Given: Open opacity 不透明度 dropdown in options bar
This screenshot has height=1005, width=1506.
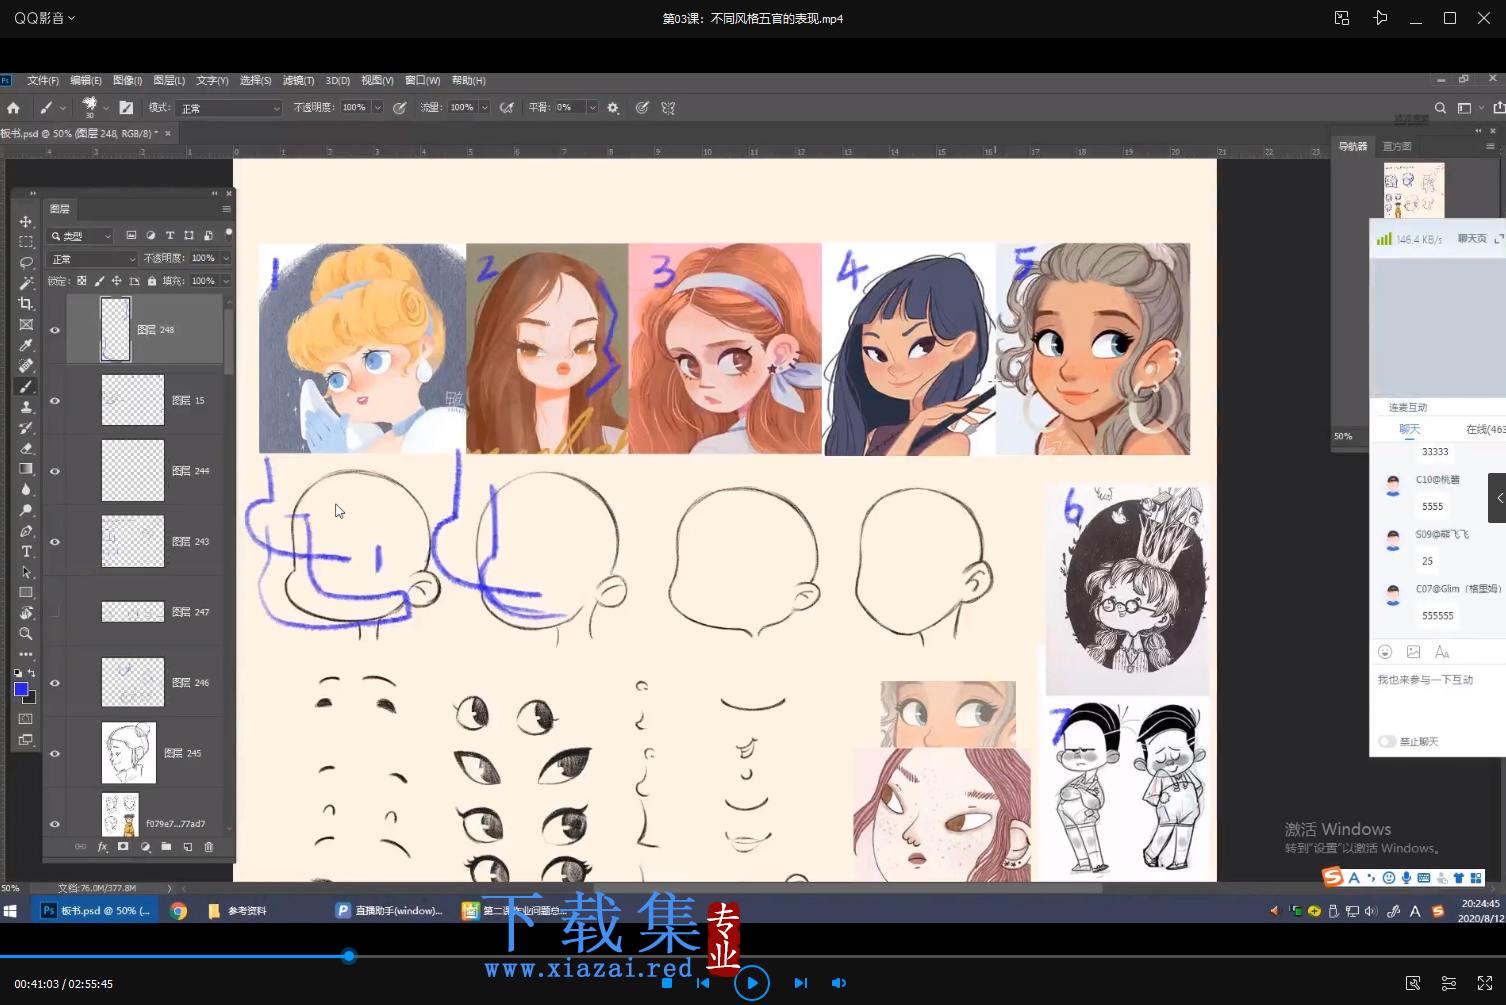Looking at the screenshot, I should point(378,108).
